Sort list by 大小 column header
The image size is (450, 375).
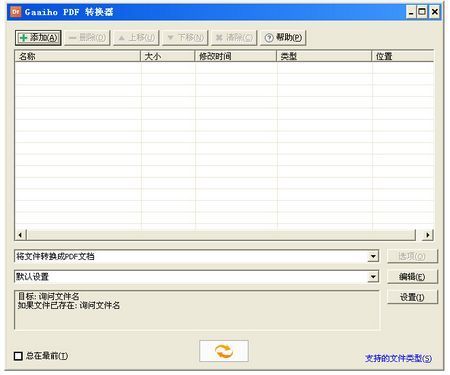point(168,56)
